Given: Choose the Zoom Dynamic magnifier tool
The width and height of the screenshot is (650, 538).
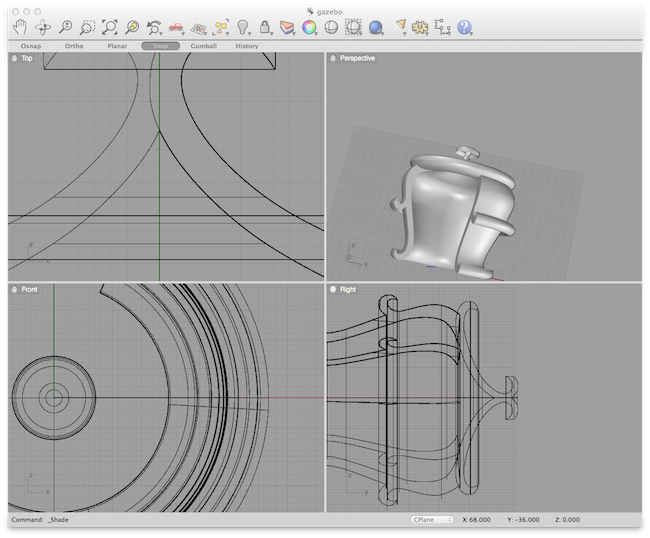Looking at the screenshot, I should (x=65, y=27).
